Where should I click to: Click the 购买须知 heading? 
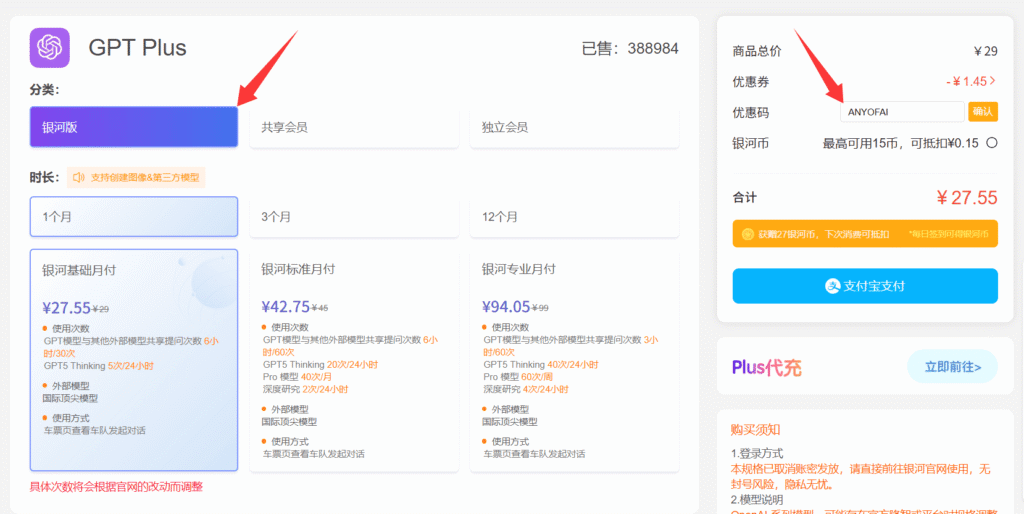click(756, 430)
